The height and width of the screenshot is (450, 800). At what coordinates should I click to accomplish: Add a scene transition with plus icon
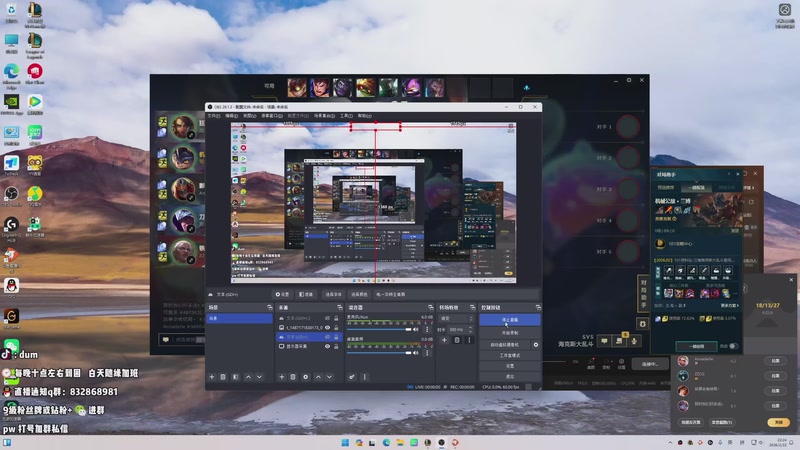pos(444,340)
